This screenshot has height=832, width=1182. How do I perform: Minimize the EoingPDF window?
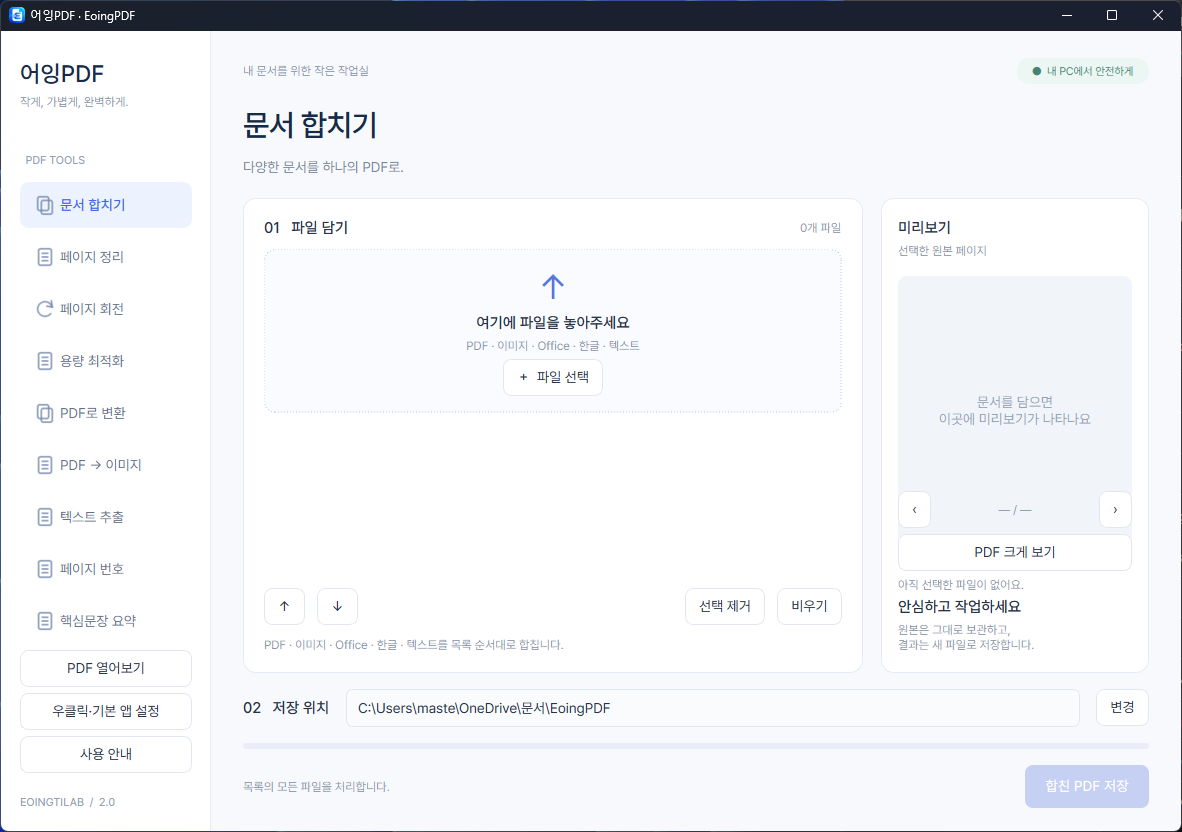tap(1067, 15)
